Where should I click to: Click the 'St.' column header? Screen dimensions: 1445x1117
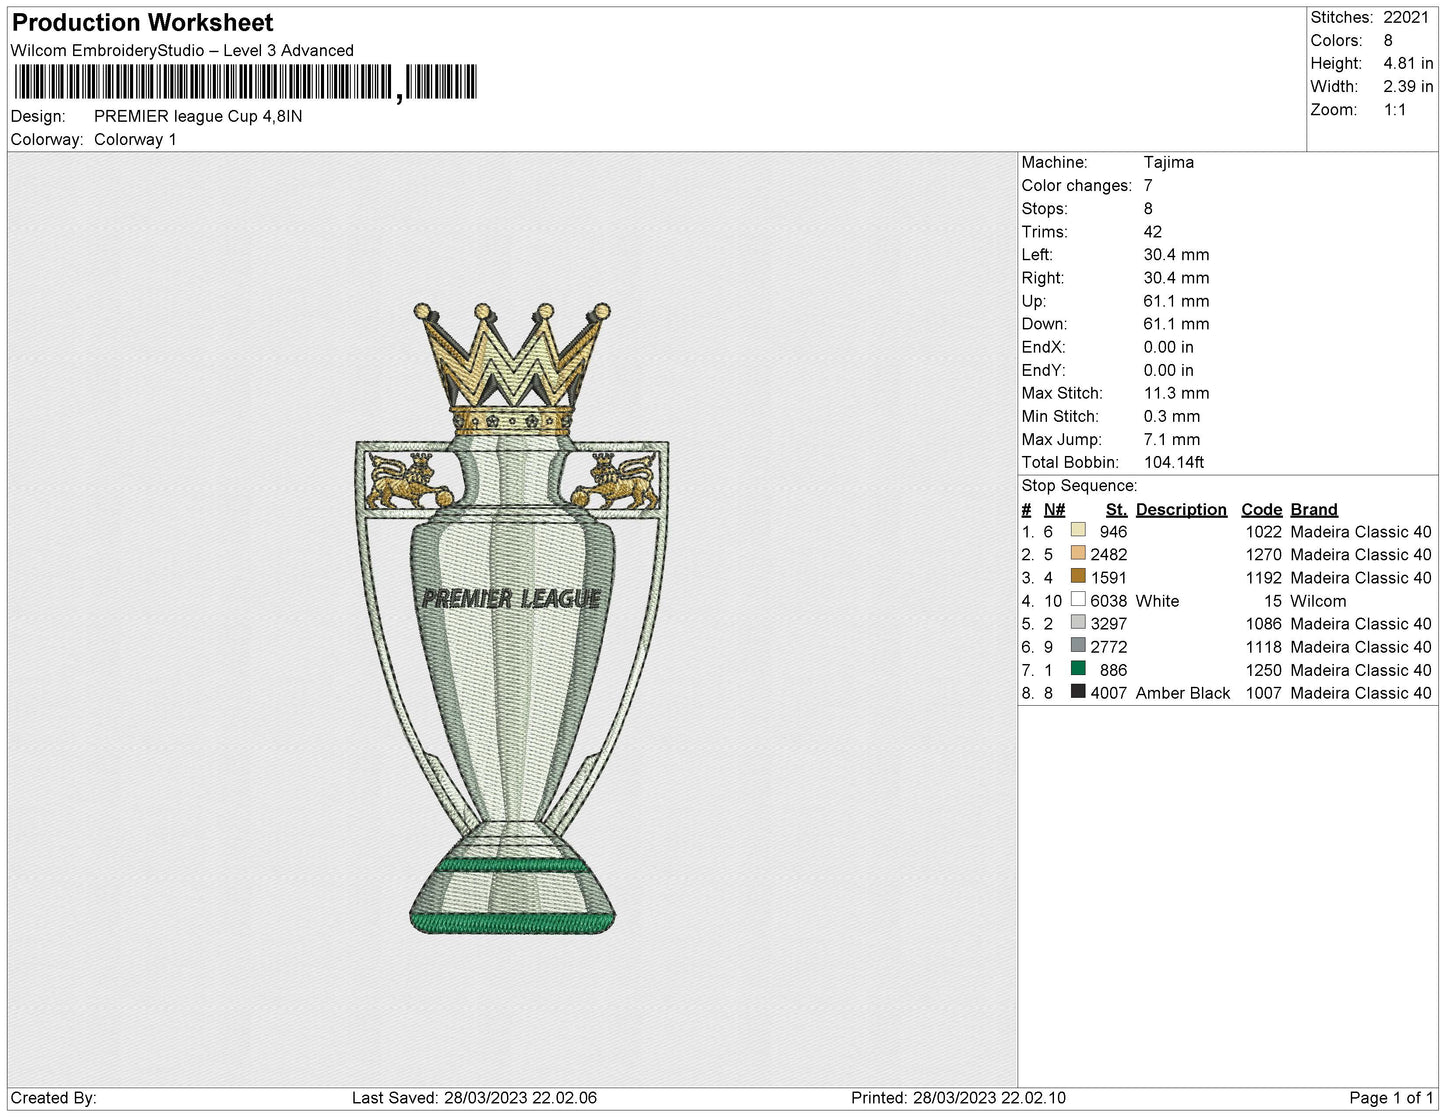1116,509
